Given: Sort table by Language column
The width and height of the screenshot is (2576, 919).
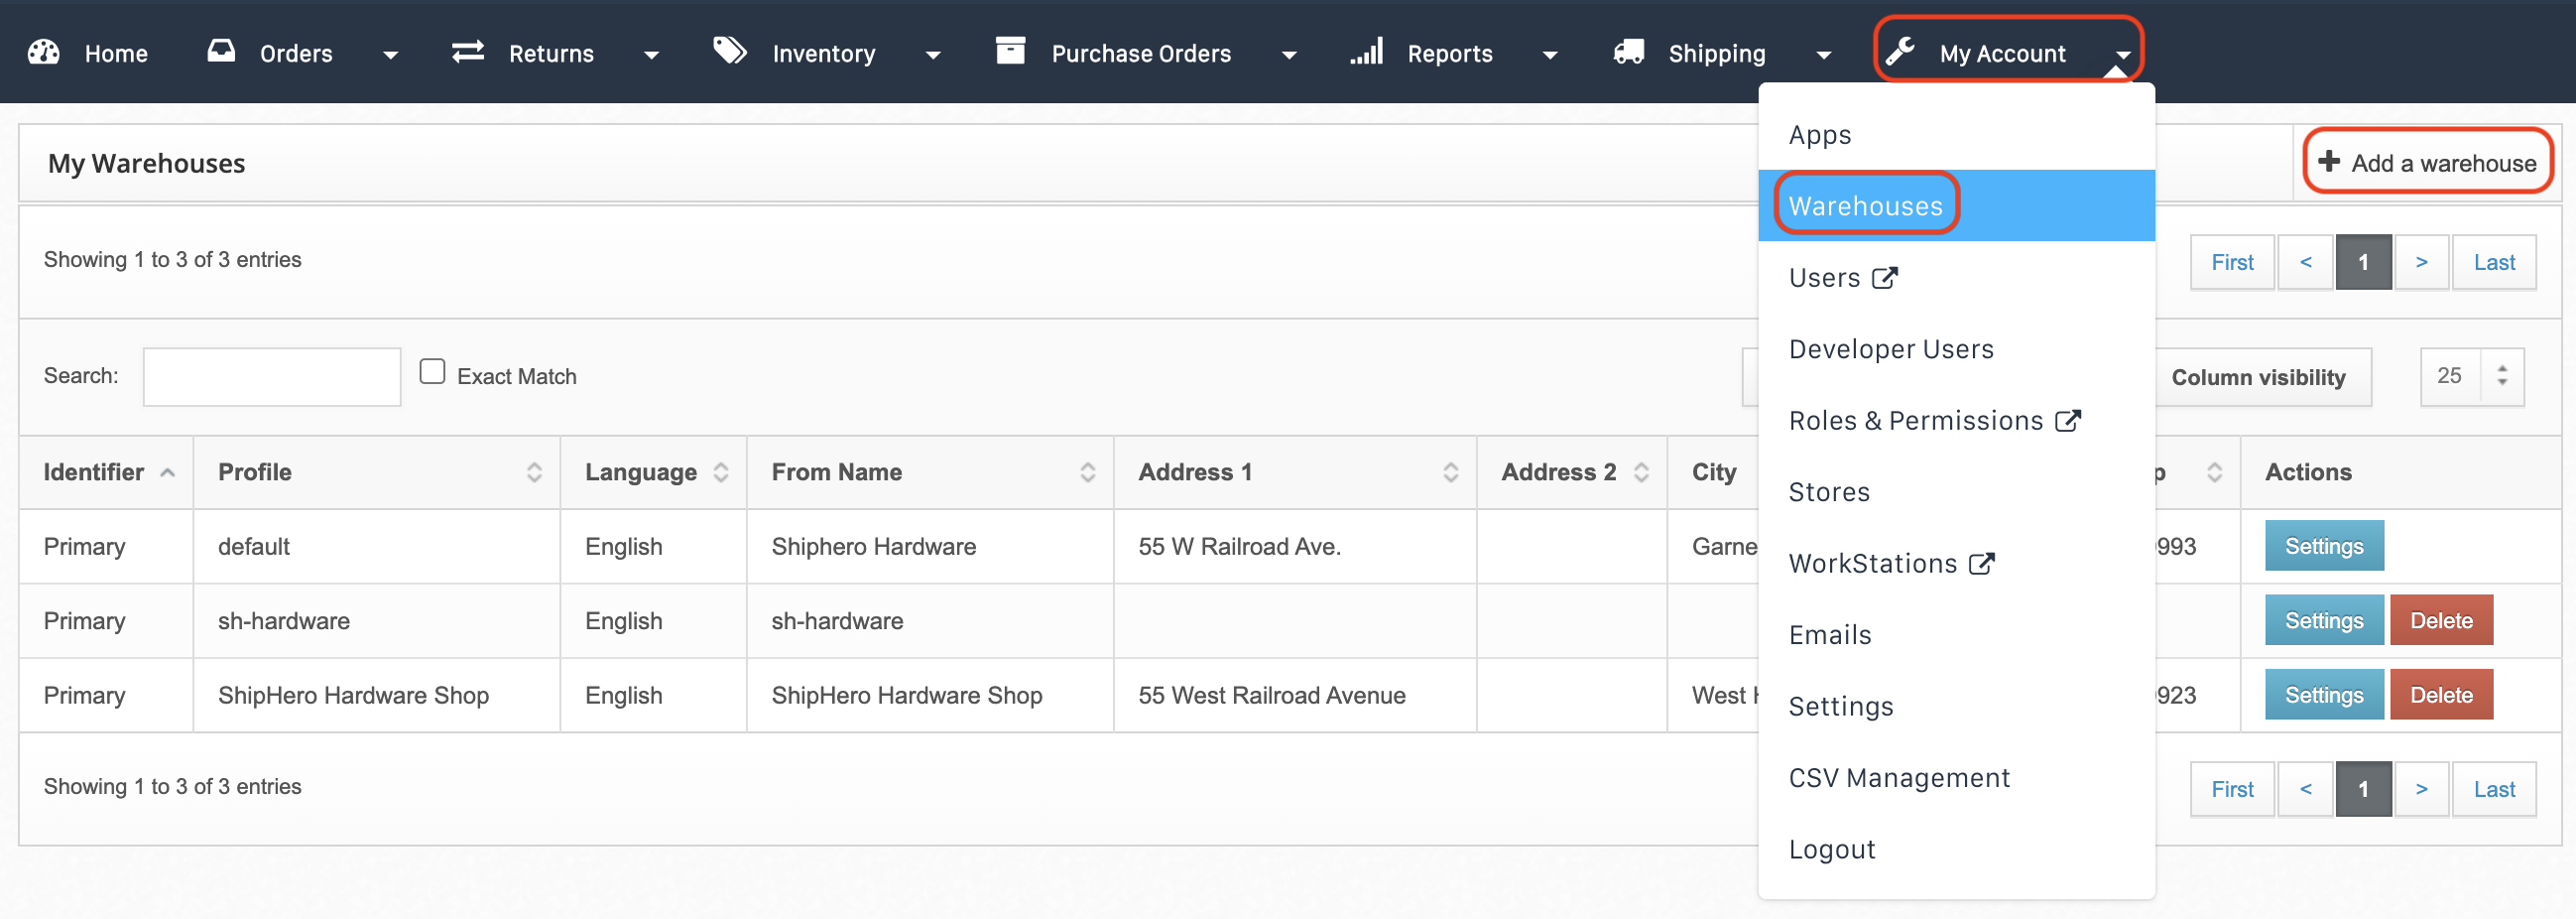Looking at the screenshot, I should [720, 472].
